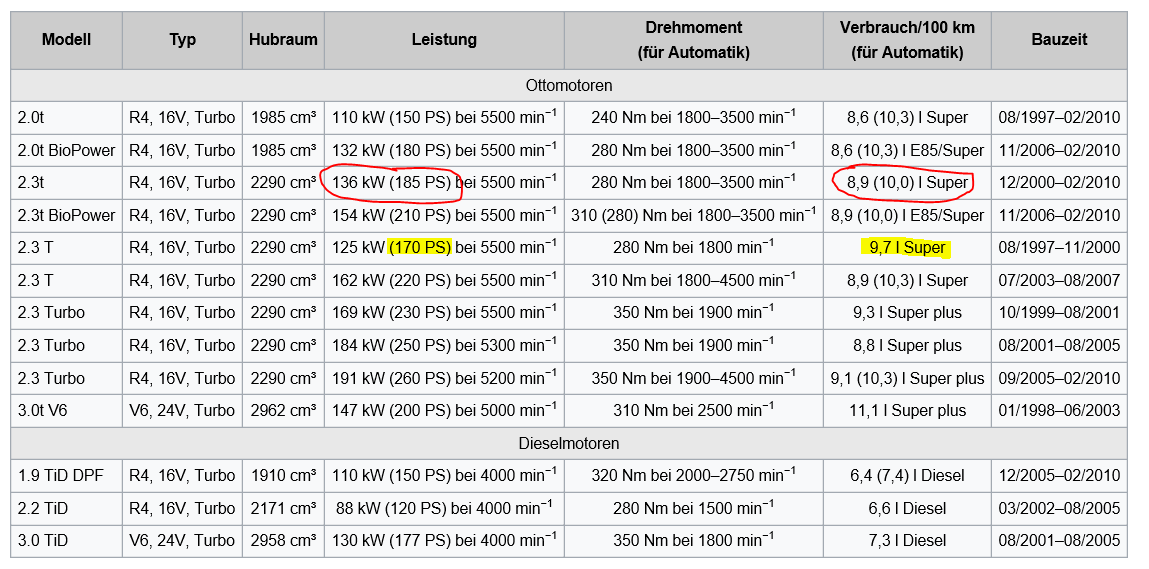Click the 08/1997–02/2010 Bauzeit cell
Screen dimensions: 1149x569
(x=1059, y=118)
